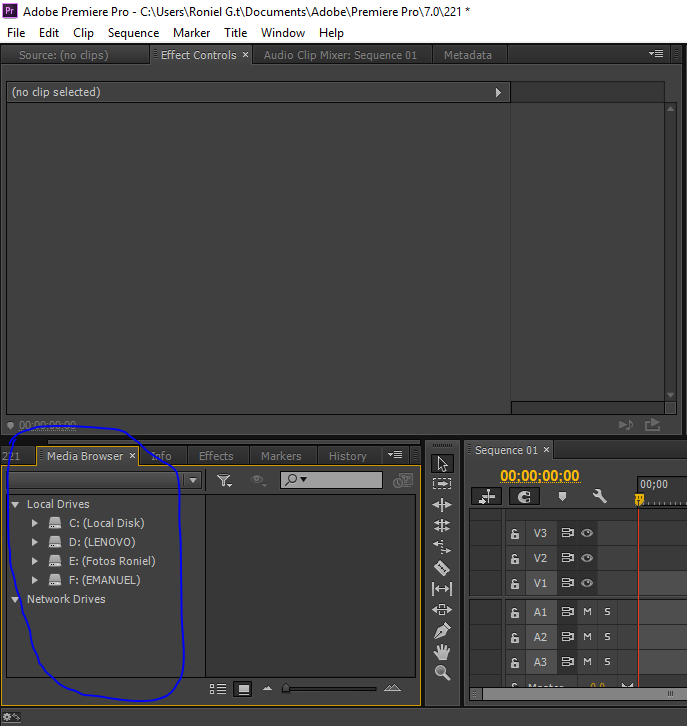Select the Ripple Edit tool
The image size is (687, 726).
click(x=442, y=505)
